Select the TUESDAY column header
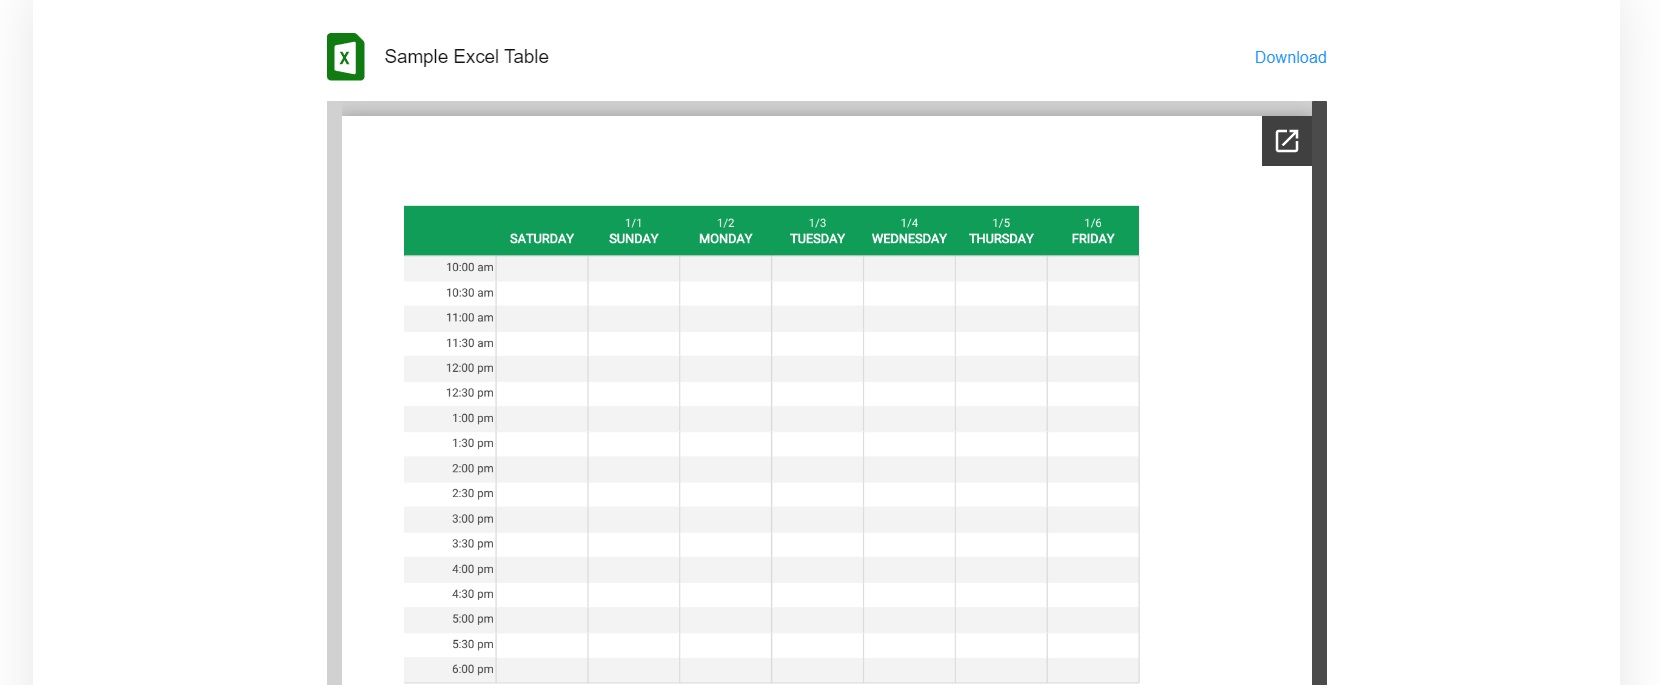 (818, 239)
